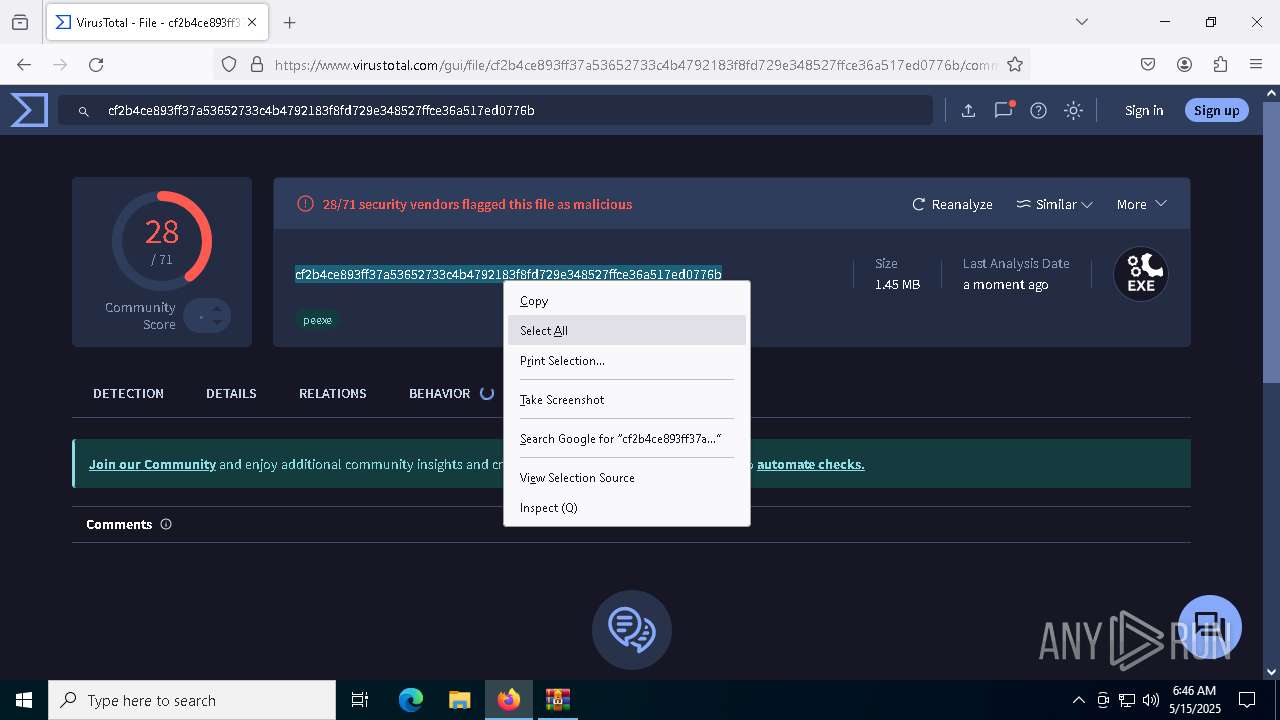The image size is (1280, 720).
Task: Click the Firefox back arrow
Action: click(24, 64)
